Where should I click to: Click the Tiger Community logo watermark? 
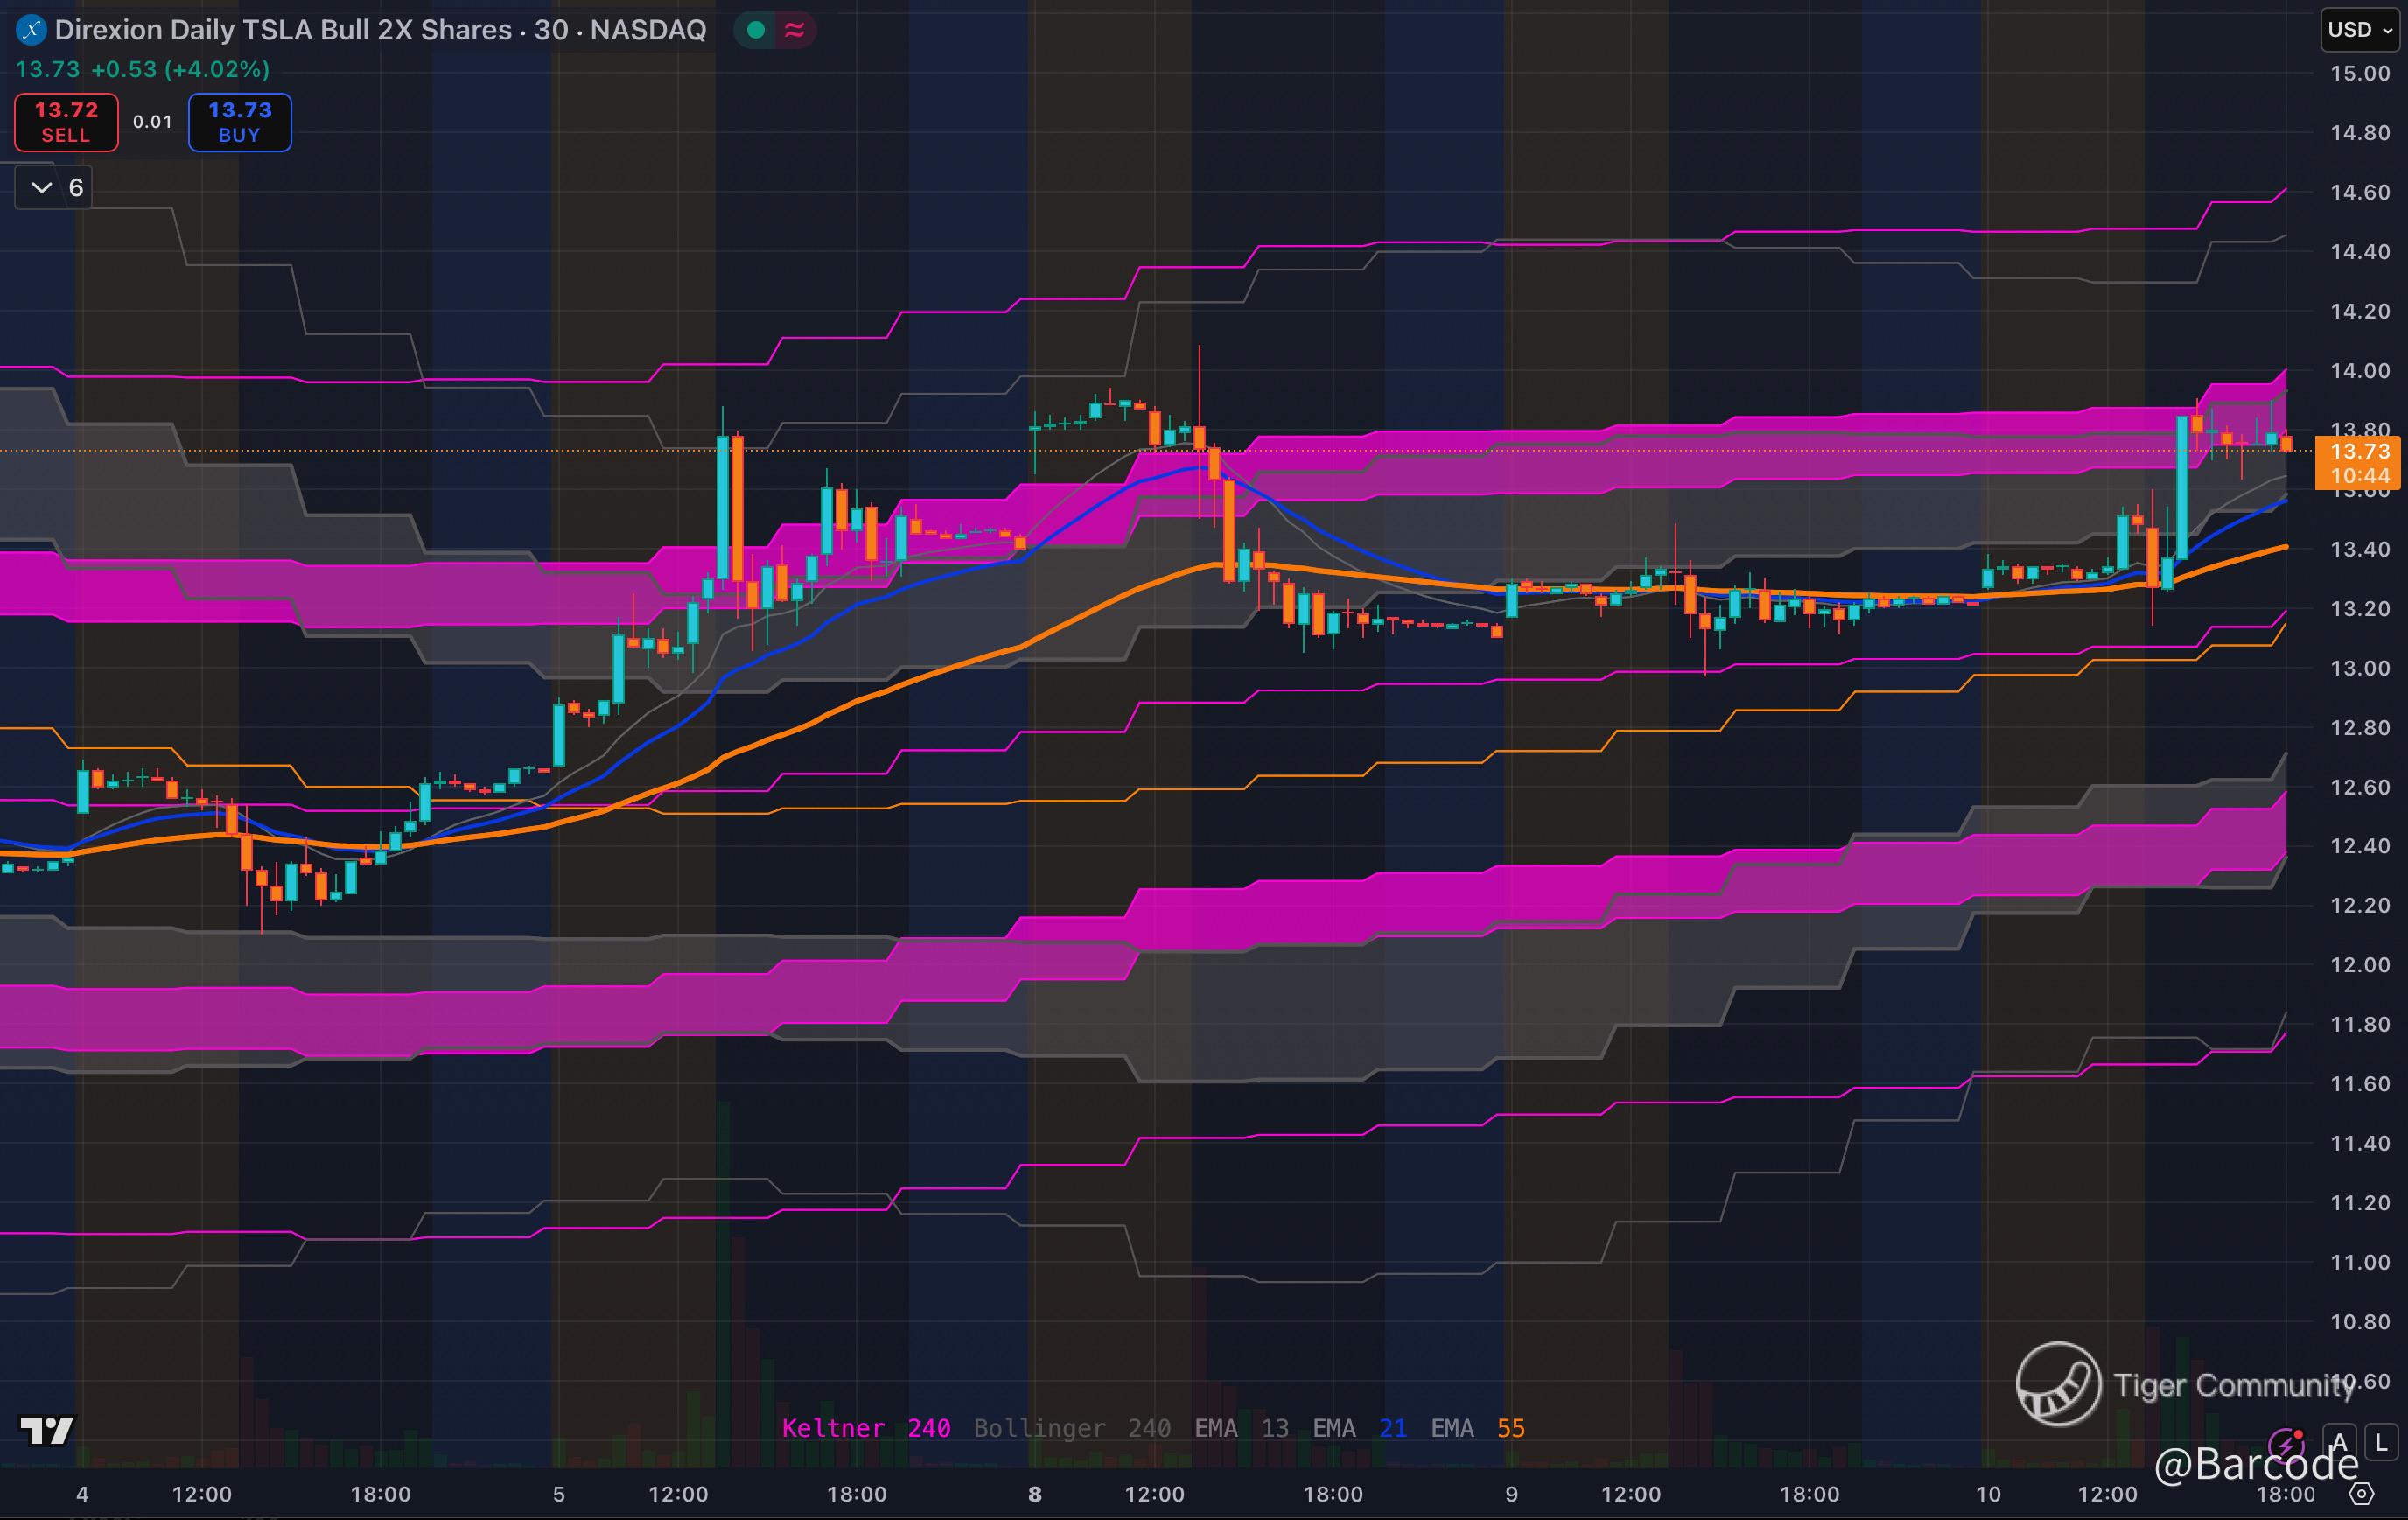(2058, 1384)
